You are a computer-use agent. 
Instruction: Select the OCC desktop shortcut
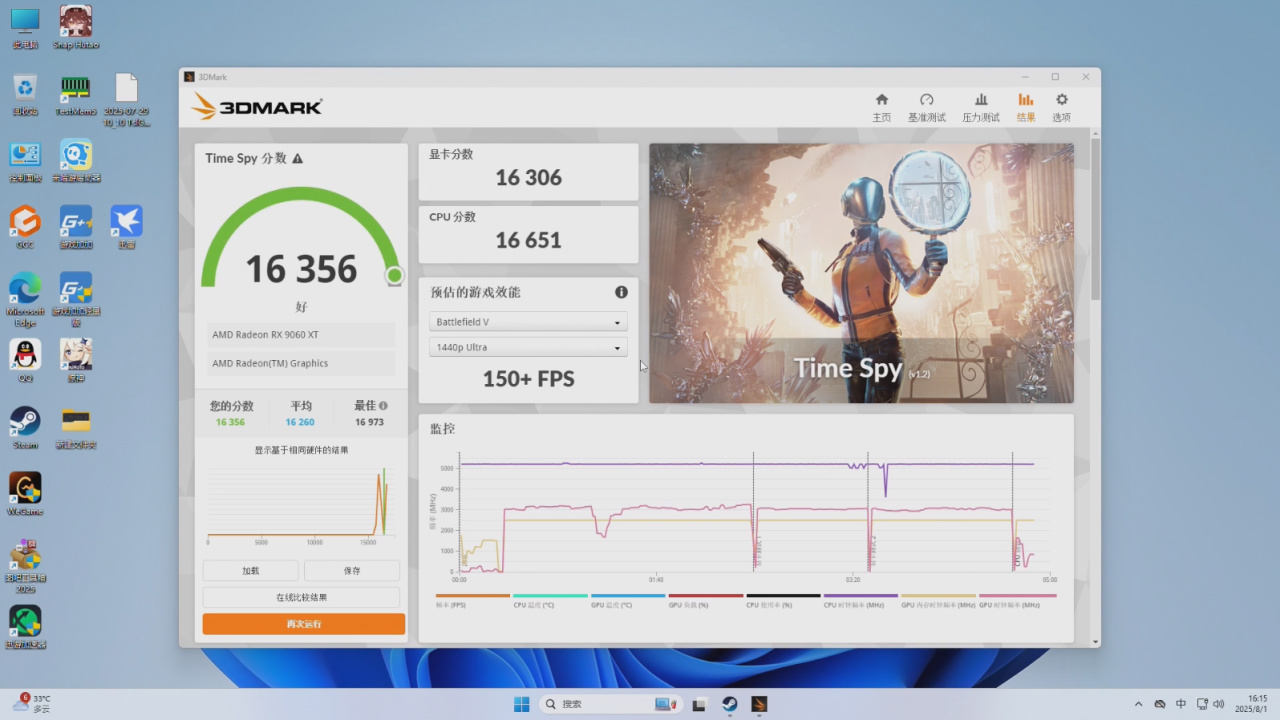[25, 227]
